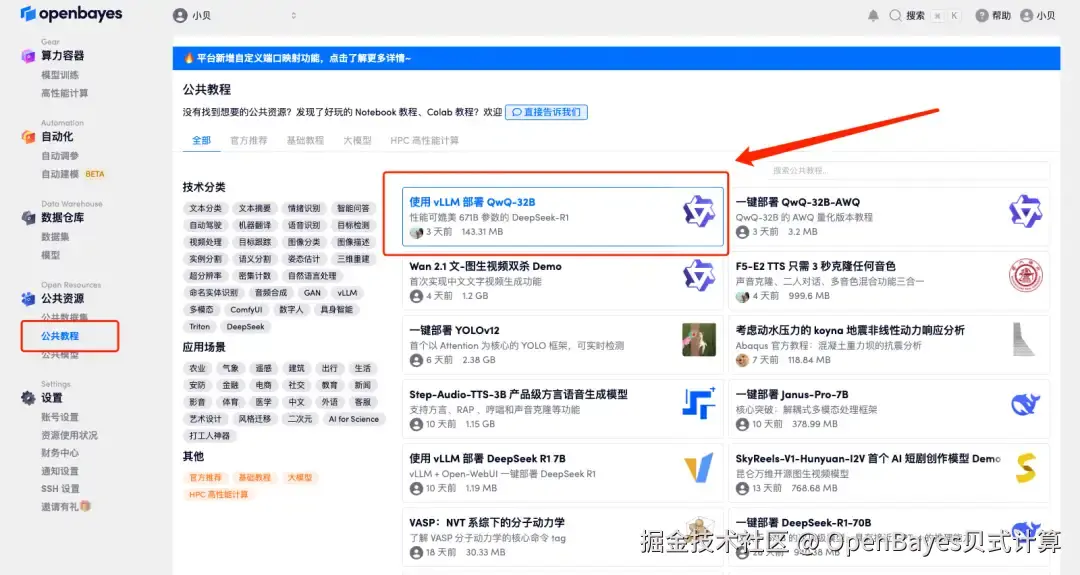This screenshot has height=575, width=1080.
Task: Open the 使用 vLLM 部署 QwQ-32B tutorial
Action: coord(472,202)
